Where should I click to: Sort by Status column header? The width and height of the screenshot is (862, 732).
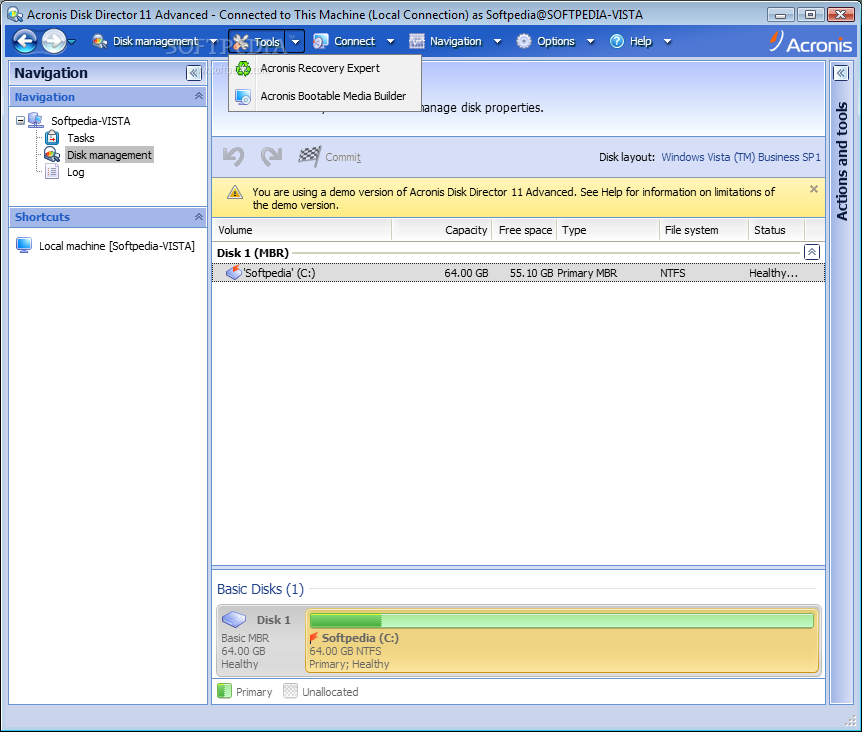[x=776, y=230]
